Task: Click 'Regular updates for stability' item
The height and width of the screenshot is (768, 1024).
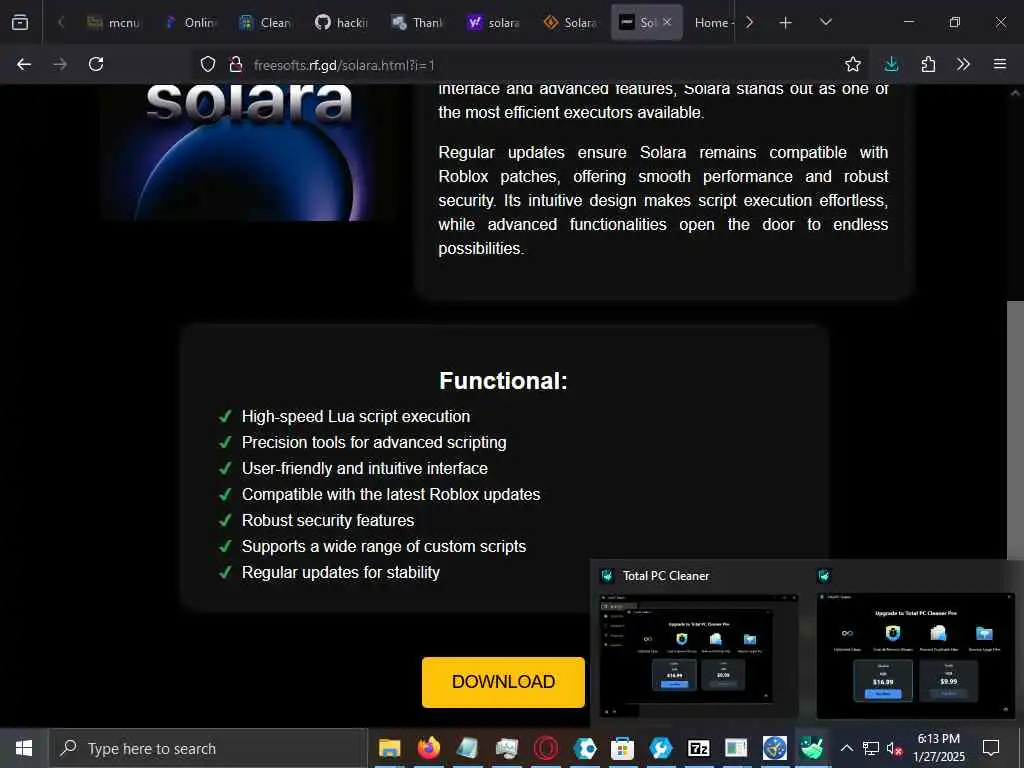Action: point(341,573)
